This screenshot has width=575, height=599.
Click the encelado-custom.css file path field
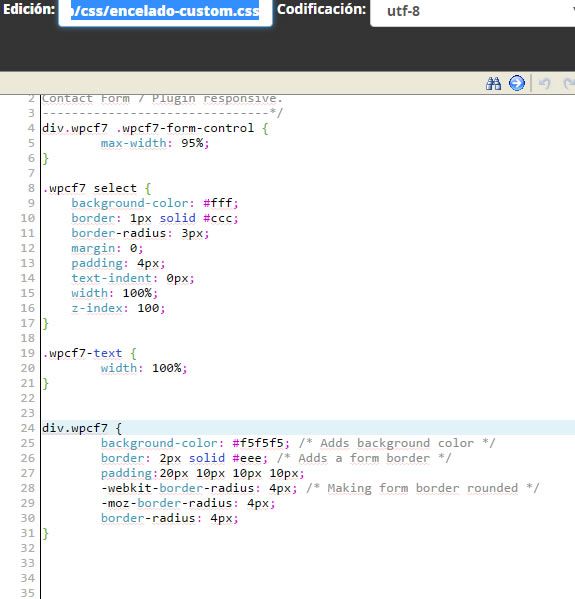point(165,11)
